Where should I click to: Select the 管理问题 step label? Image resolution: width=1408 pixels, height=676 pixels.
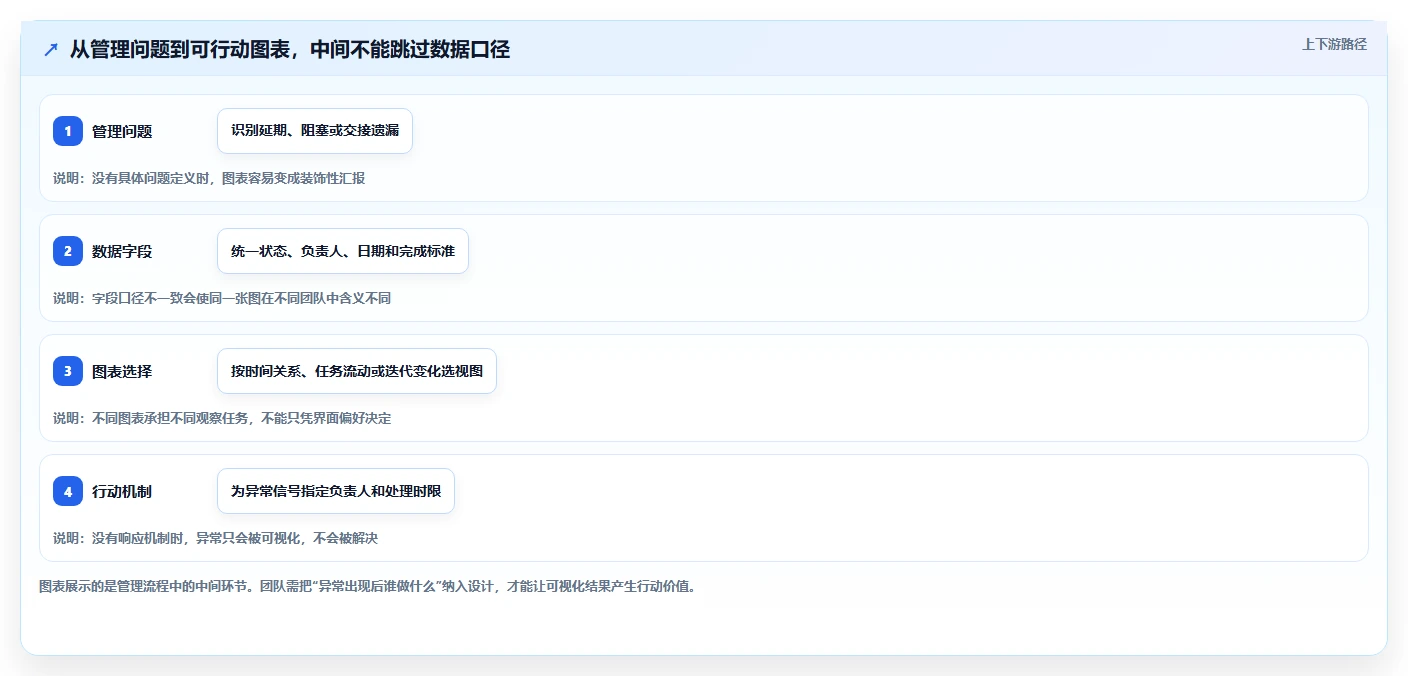(x=122, y=131)
